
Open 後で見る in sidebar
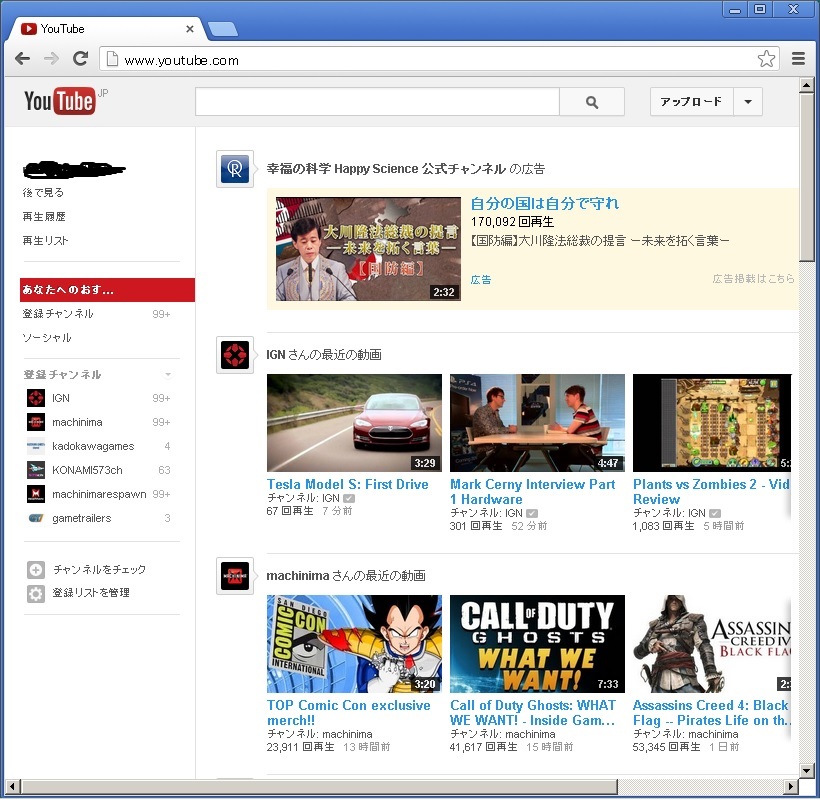(43, 192)
